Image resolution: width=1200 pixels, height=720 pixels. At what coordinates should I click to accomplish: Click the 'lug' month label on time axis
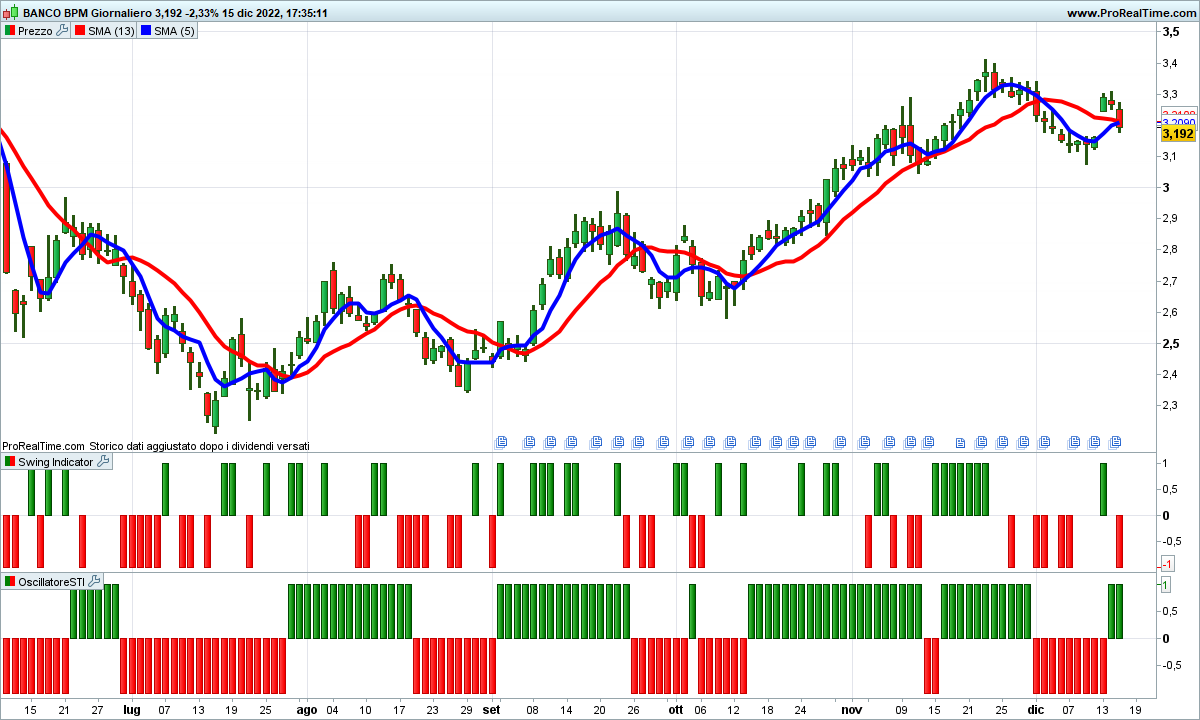point(132,709)
